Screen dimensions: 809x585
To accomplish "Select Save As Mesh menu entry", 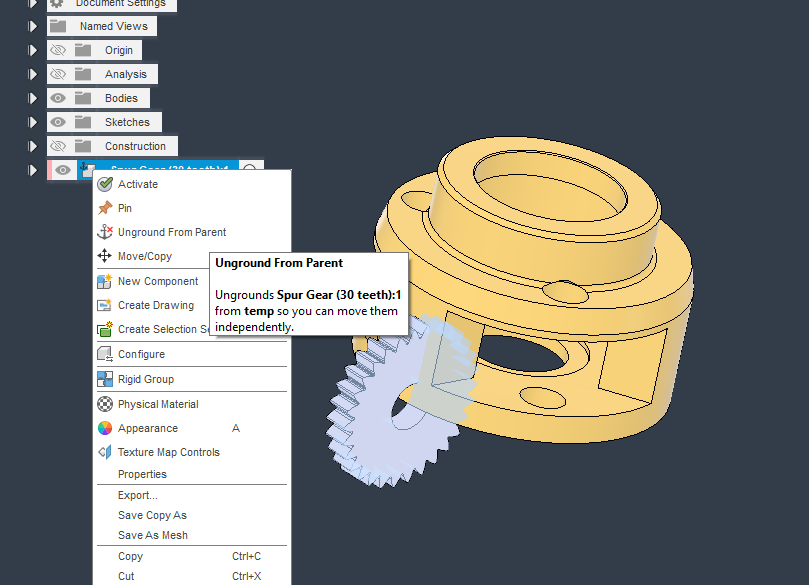I will point(192,535).
